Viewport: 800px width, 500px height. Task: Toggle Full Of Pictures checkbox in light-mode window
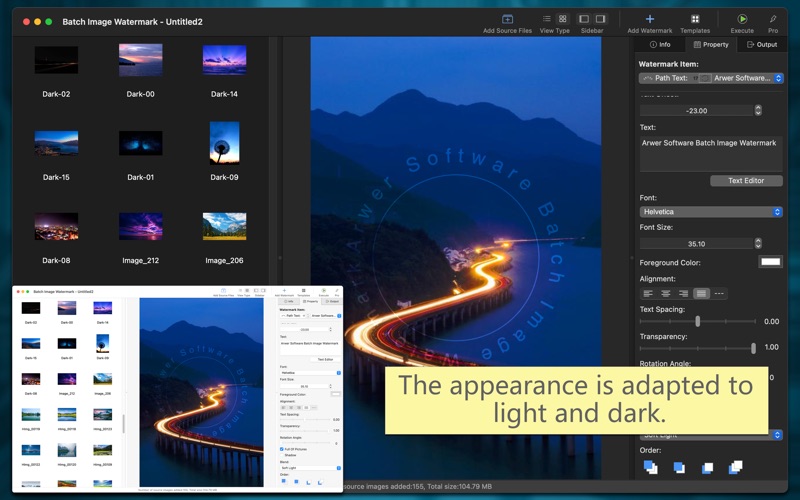pyautogui.click(x=282, y=449)
